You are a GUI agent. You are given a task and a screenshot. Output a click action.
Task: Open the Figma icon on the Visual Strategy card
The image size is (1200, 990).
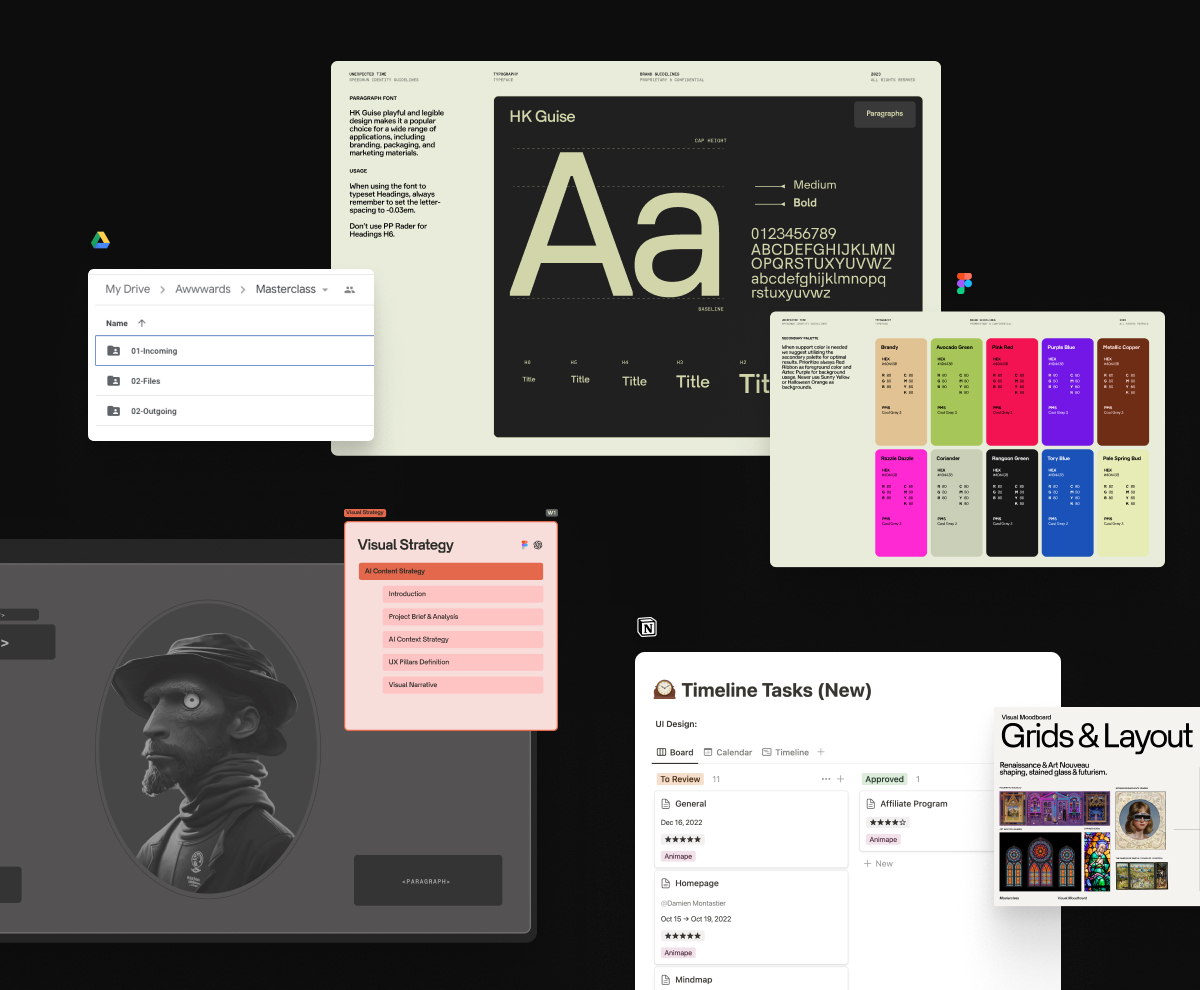pyautogui.click(x=524, y=545)
